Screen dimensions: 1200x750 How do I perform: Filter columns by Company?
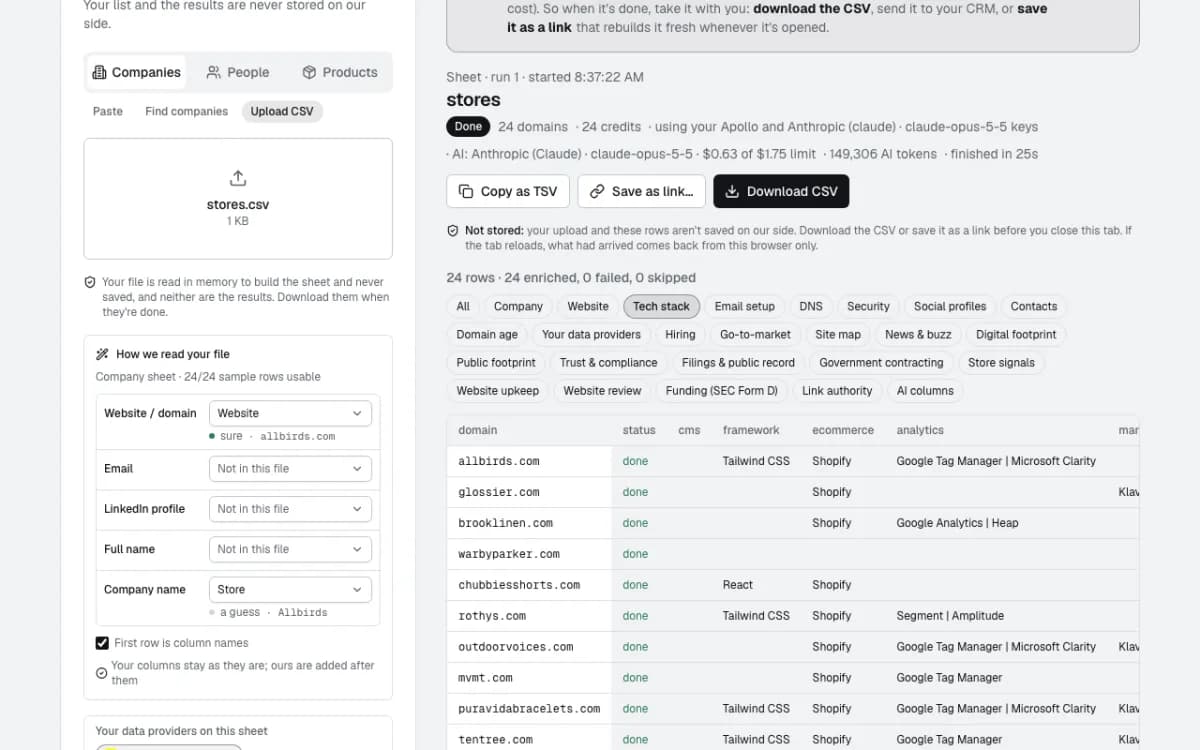518,306
